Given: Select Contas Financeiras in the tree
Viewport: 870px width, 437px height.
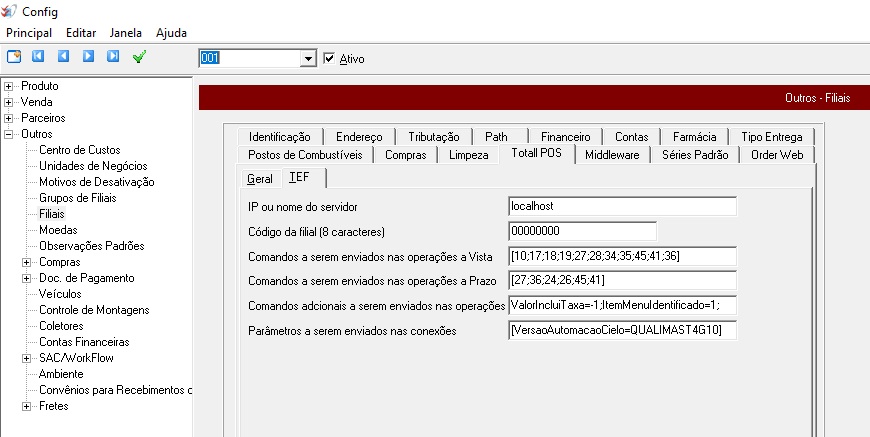Looking at the screenshot, I should (x=84, y=342).
